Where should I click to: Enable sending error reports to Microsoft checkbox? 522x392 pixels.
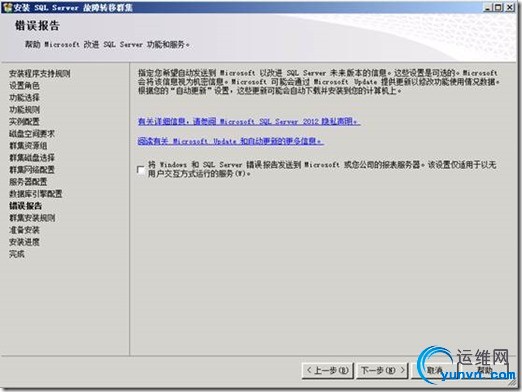(x=141, y=170)
